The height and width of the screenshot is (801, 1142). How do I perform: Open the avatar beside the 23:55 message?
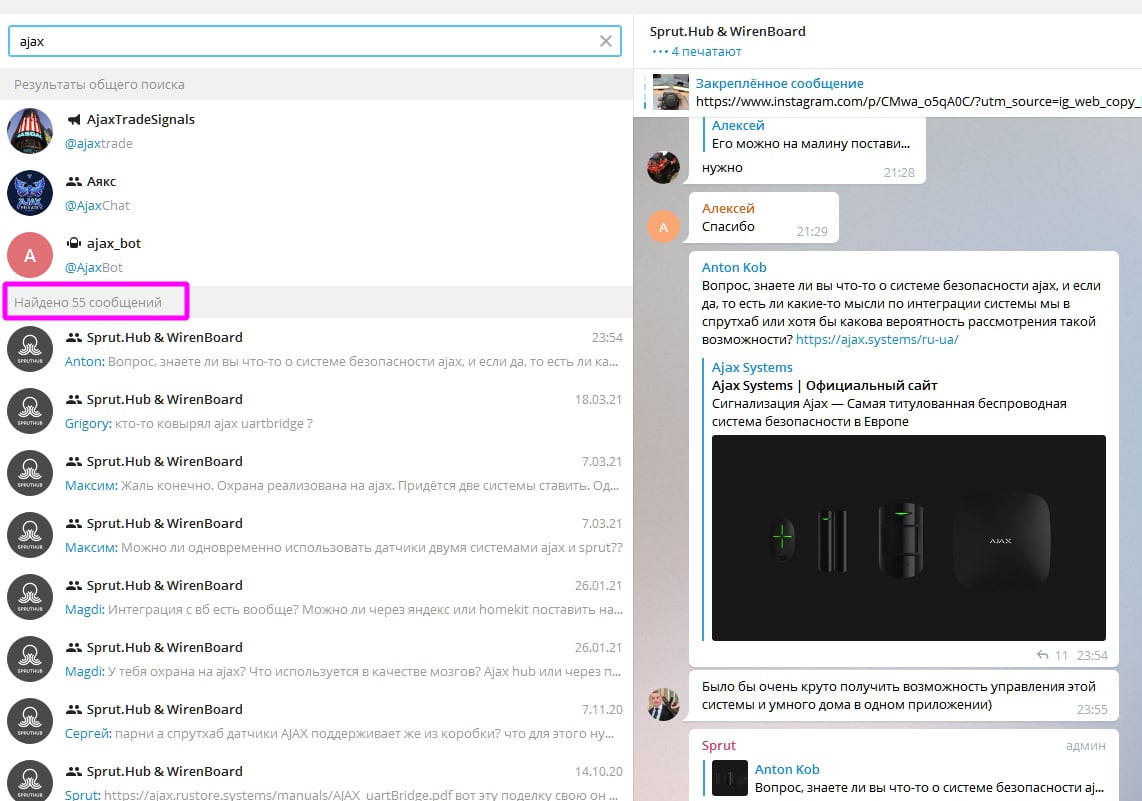663,704
